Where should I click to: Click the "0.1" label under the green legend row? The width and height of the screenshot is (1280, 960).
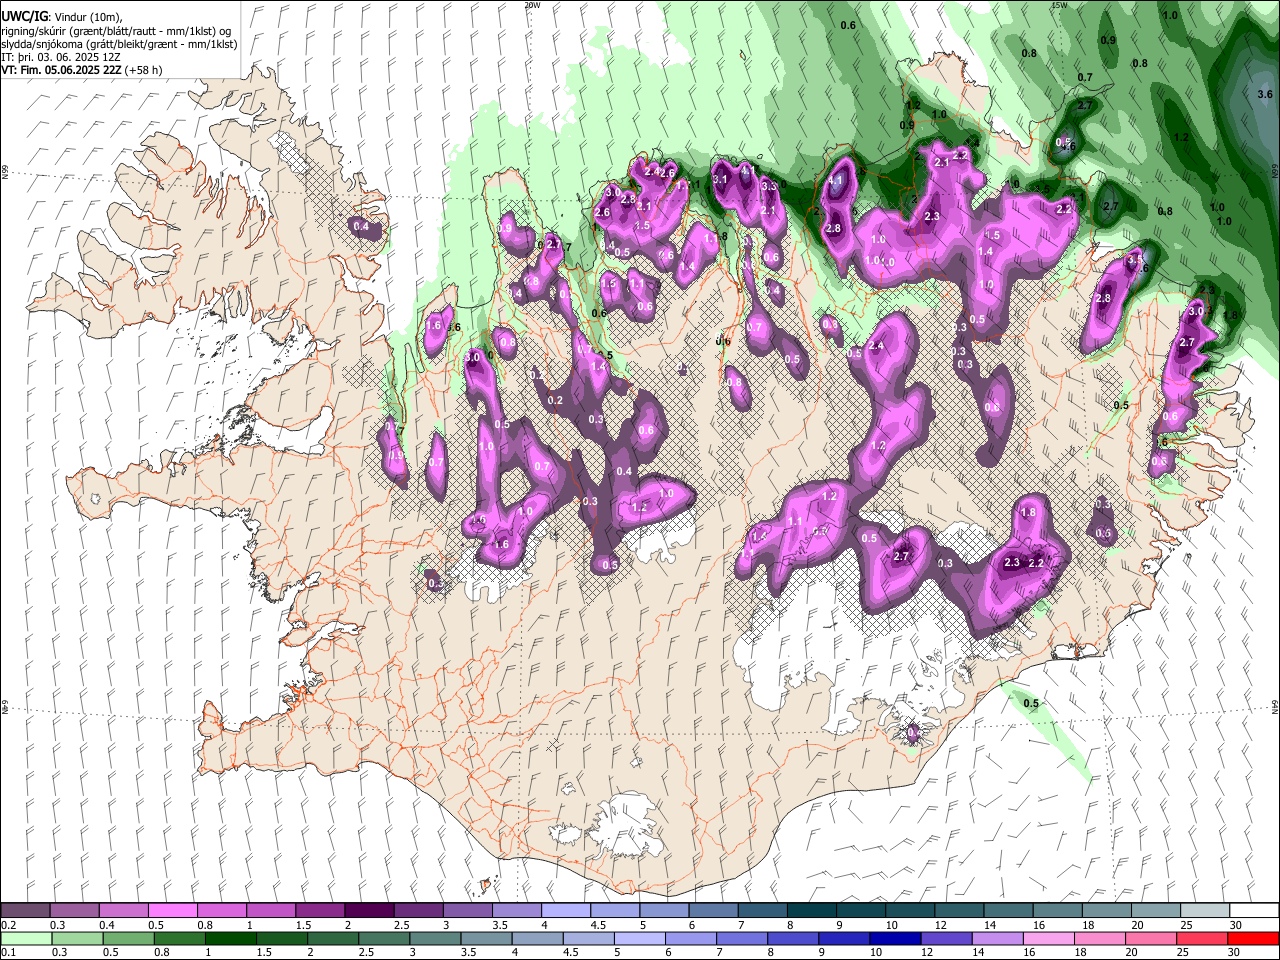pos(8,953)
